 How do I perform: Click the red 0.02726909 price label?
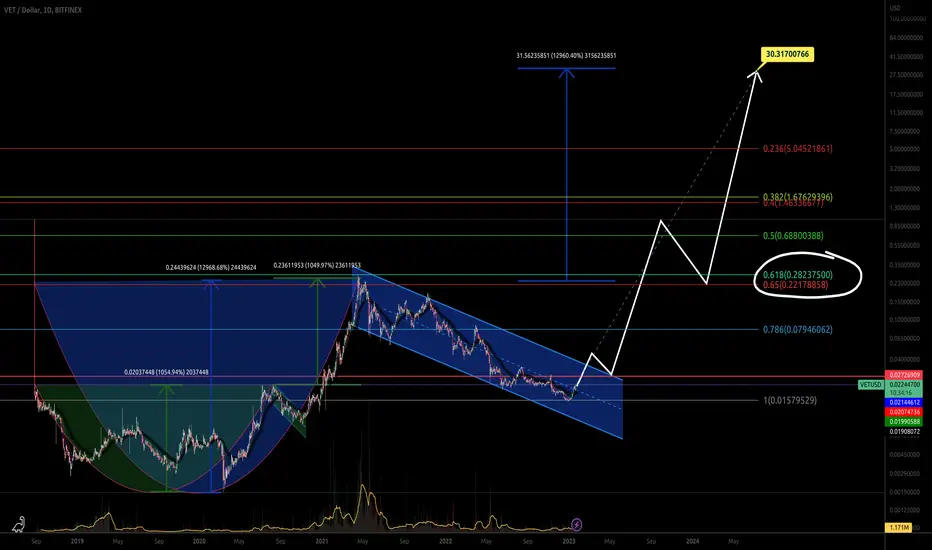(x=904, y=375)
